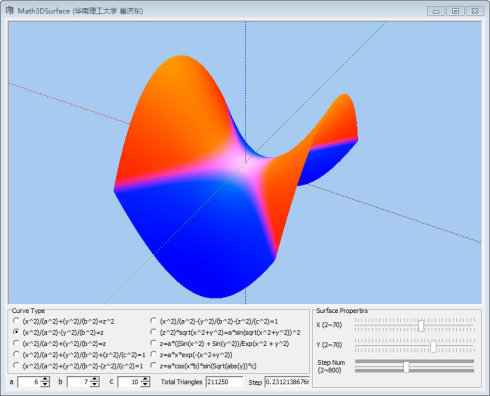
Task: Minimize the Math3DSurface window
Action: (436, 11)
